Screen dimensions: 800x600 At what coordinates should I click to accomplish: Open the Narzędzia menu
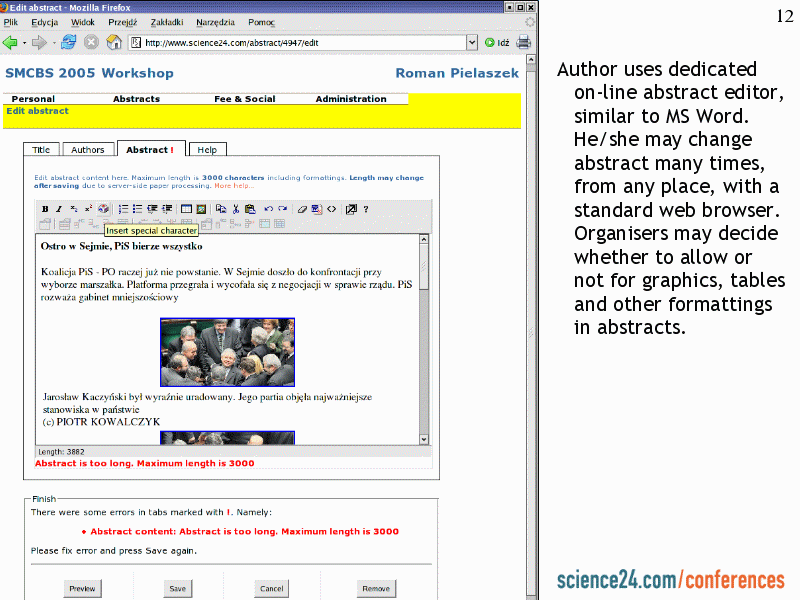[x=213, y=21]
